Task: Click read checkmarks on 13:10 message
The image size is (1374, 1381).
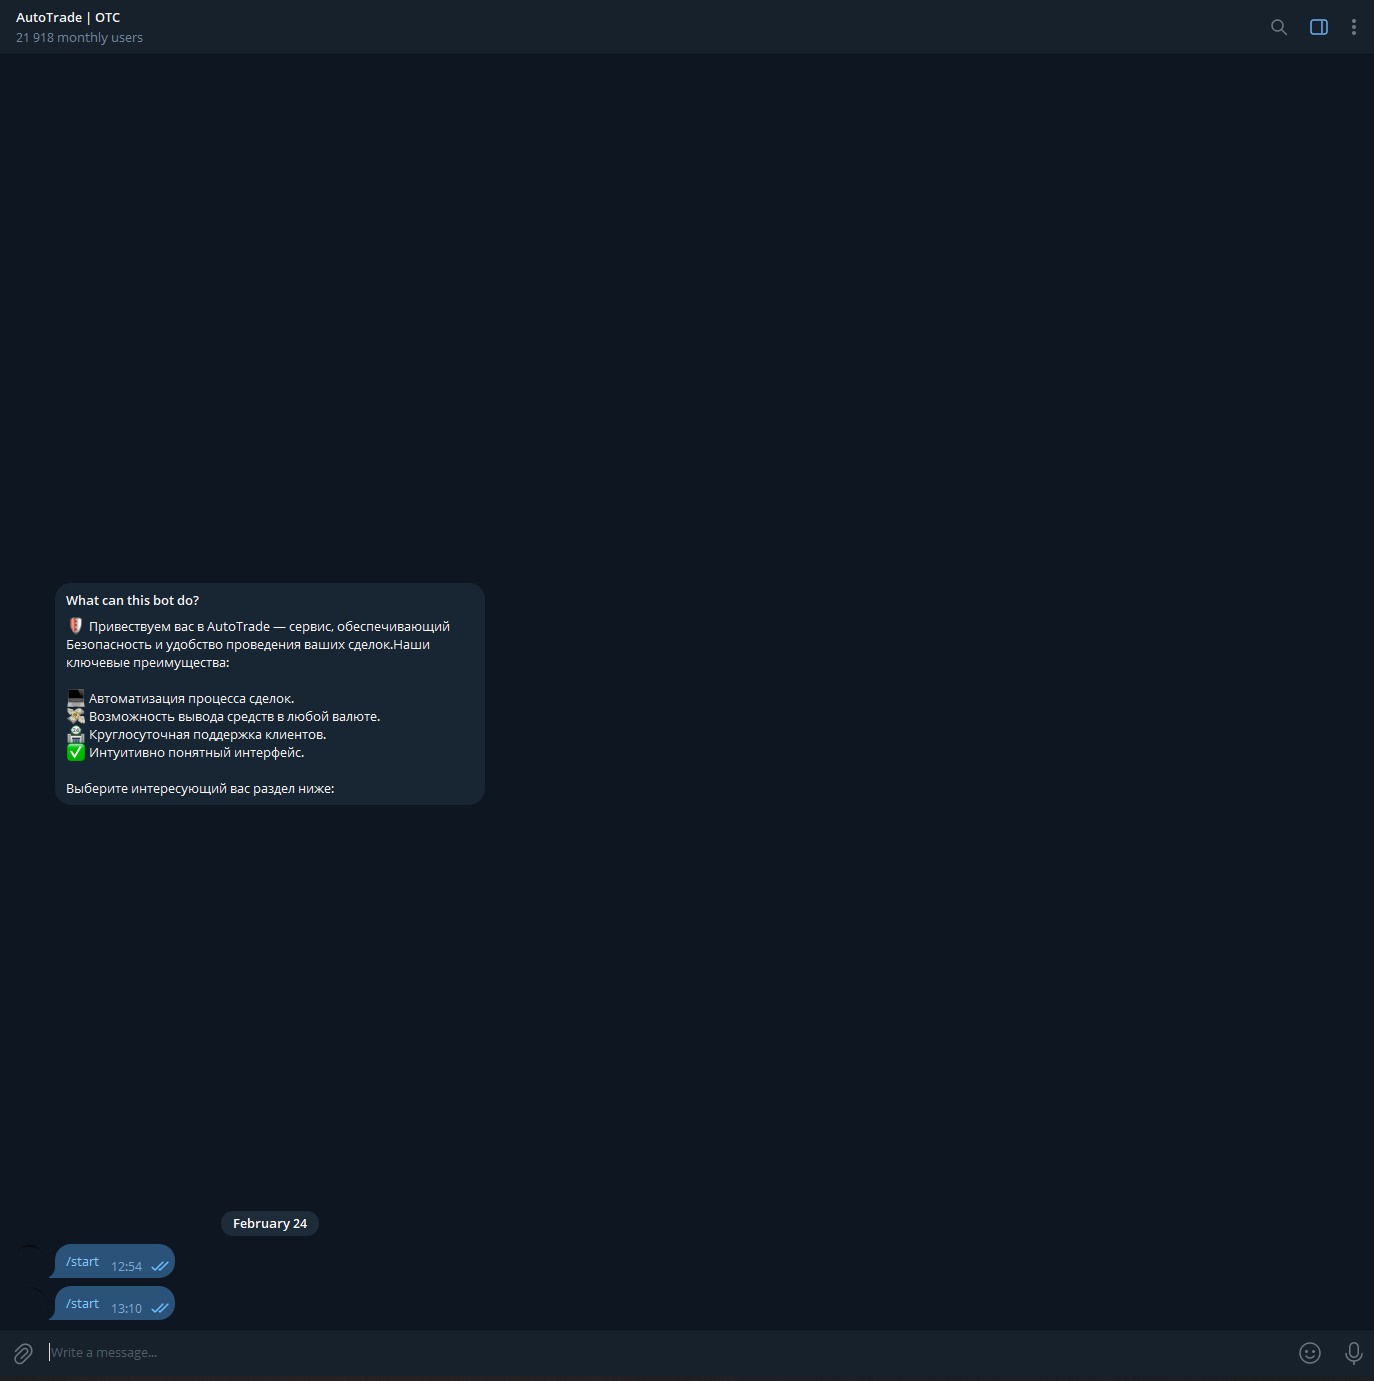Action: (x=160, y=1308)
